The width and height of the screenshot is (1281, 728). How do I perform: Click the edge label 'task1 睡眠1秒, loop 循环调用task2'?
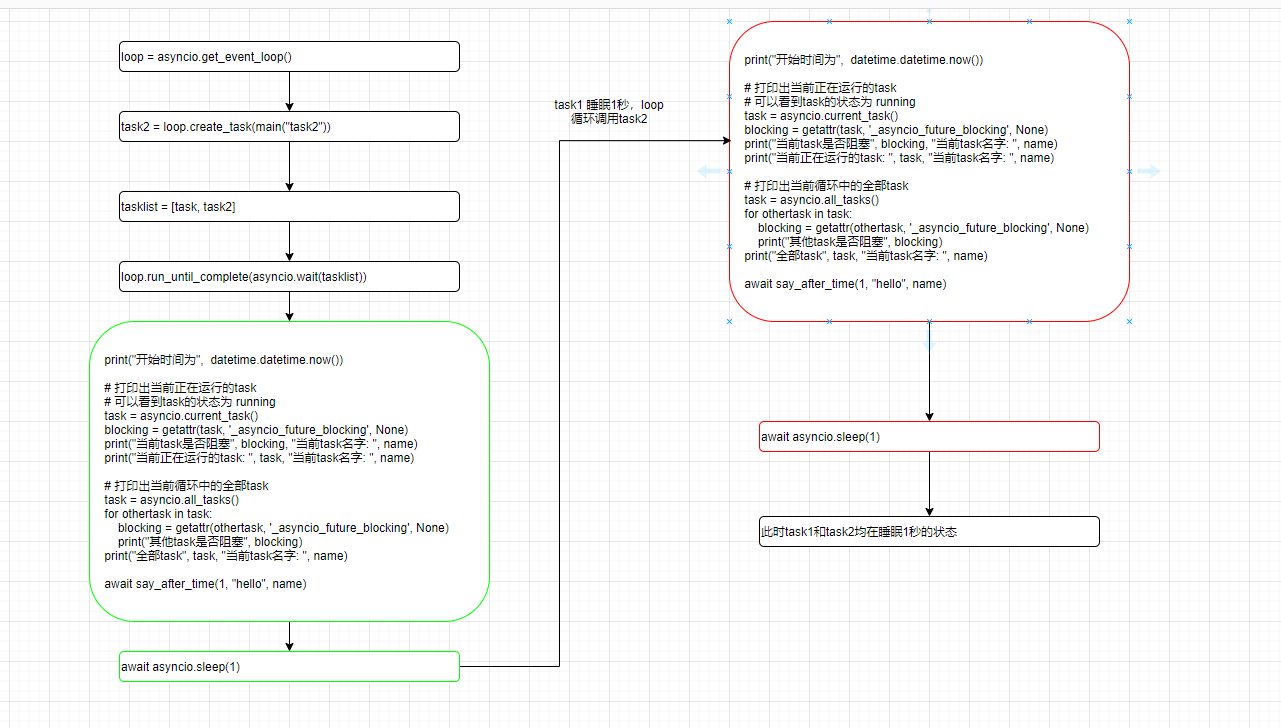point(609,111)
